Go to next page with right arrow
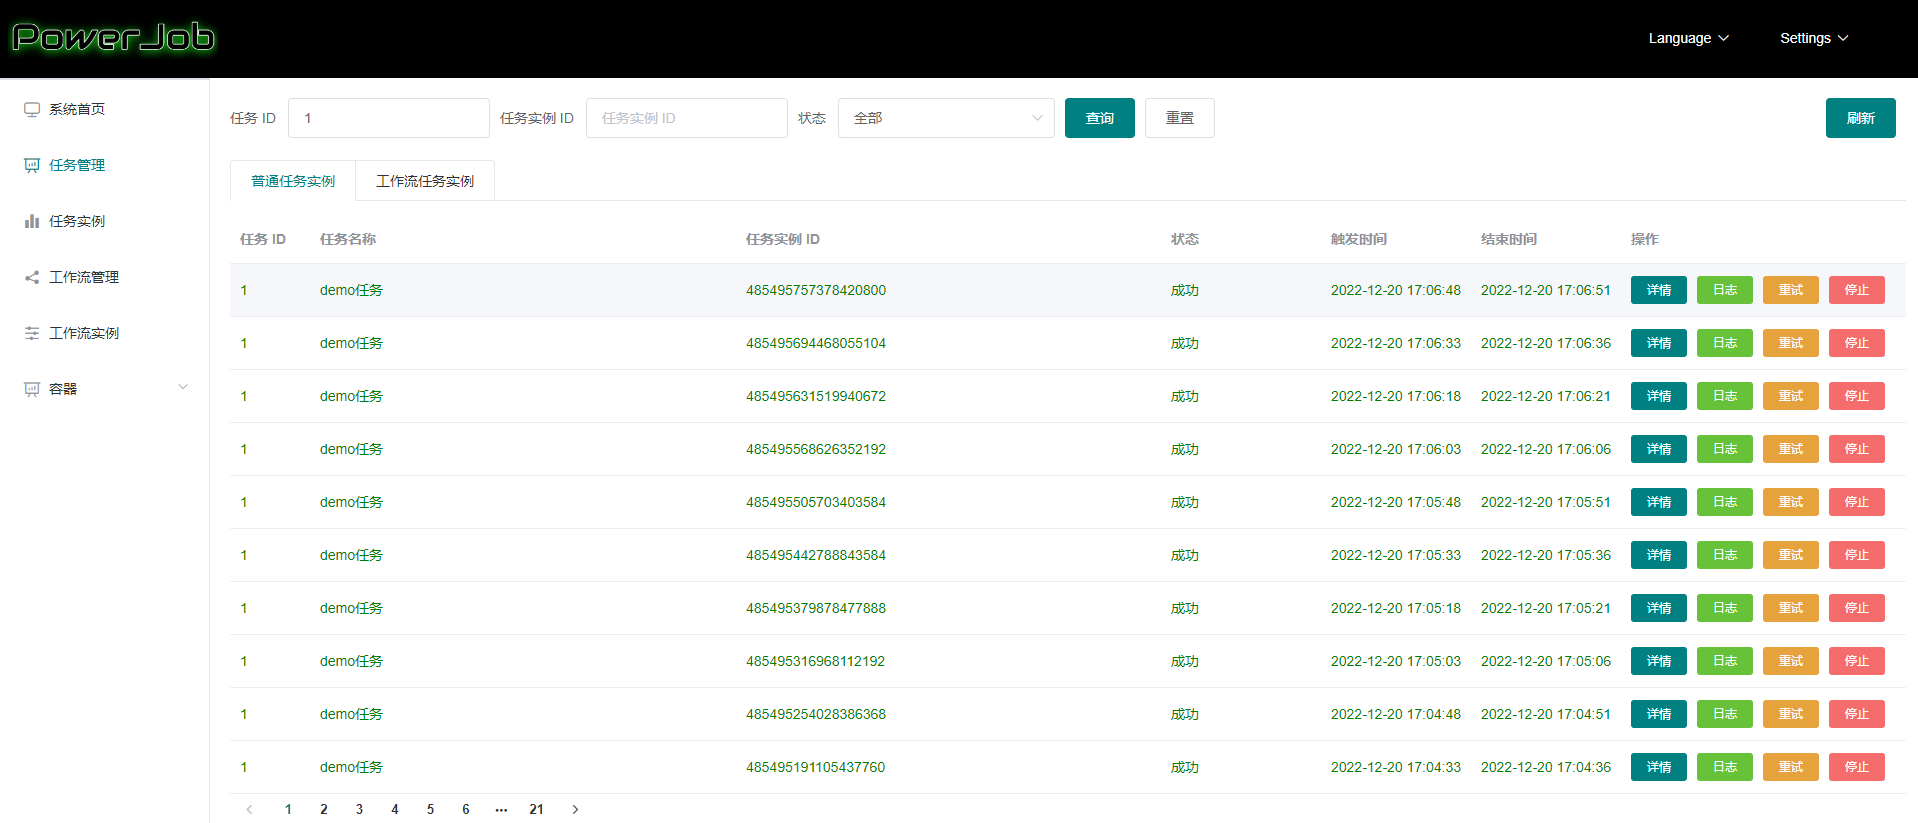The image size is (1918, 823). click(575, 809)
